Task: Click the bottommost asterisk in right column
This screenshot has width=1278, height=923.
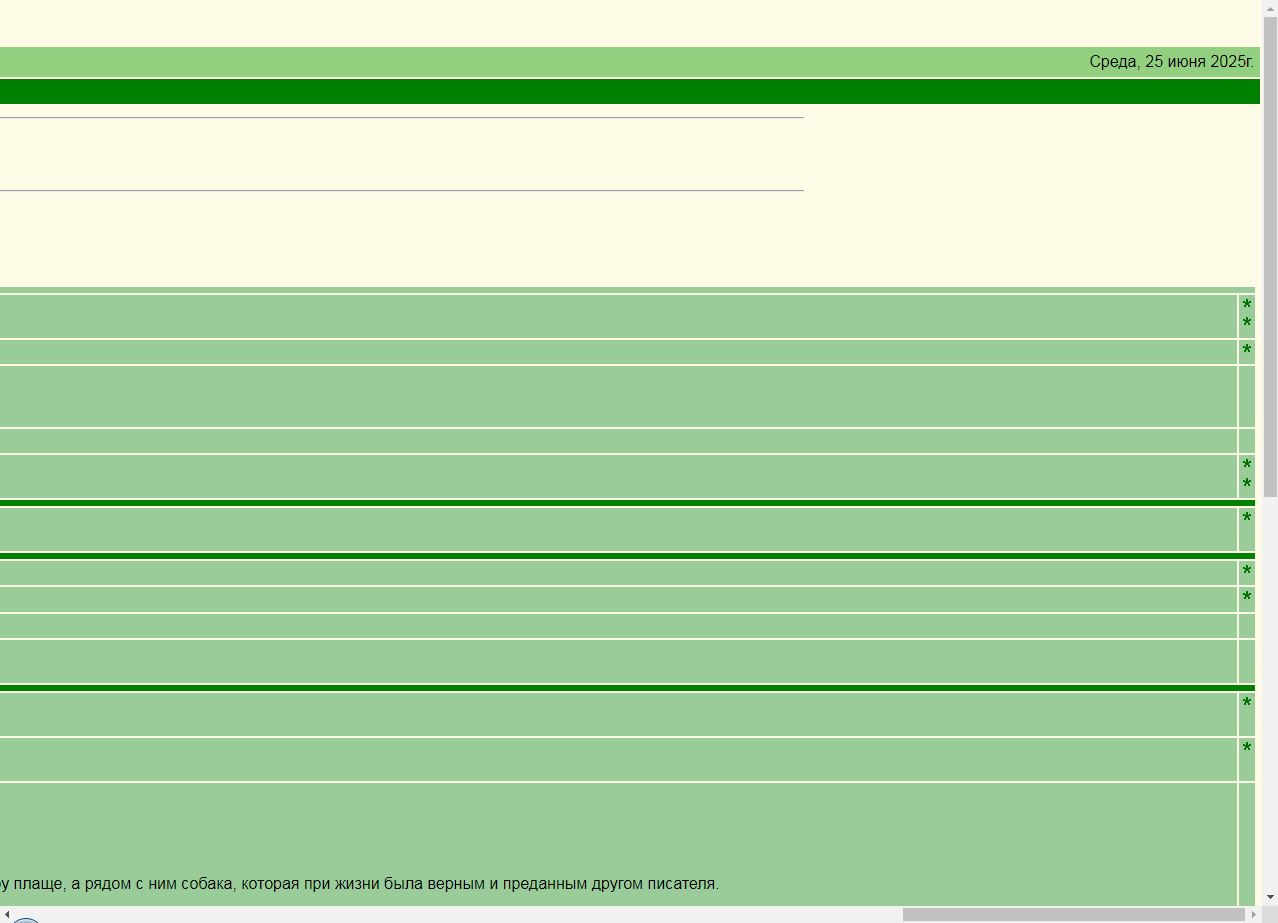Action: tap(1246, 749)
